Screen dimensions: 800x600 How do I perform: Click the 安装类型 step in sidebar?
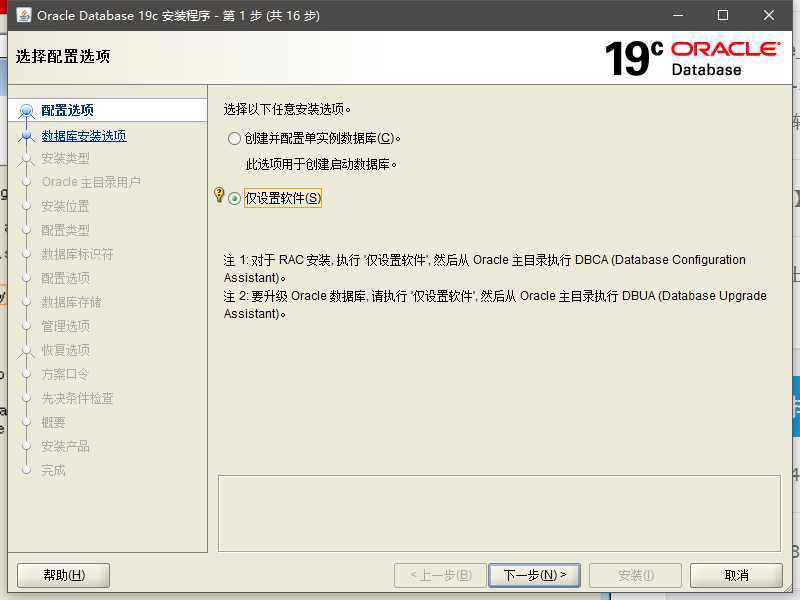(65, 159)
